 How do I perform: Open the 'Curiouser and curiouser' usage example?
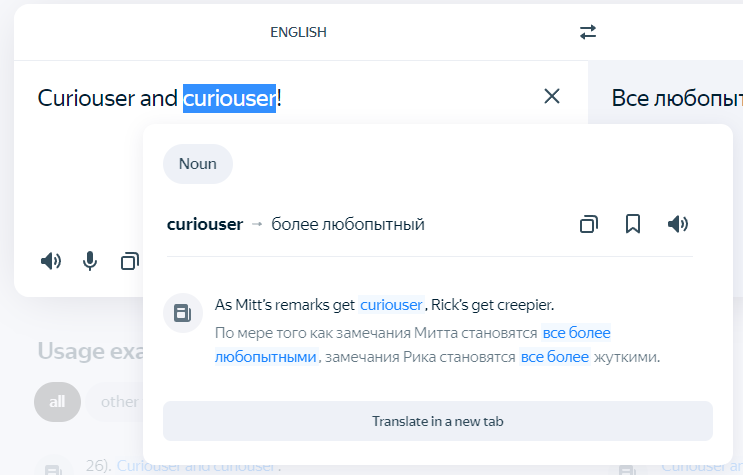[198, 466]
